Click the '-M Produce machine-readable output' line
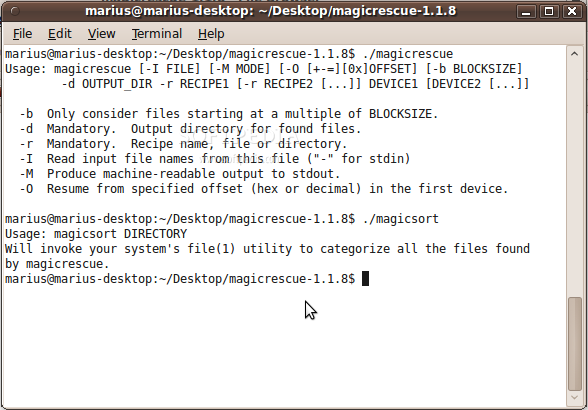 click(x=180, y=174)
